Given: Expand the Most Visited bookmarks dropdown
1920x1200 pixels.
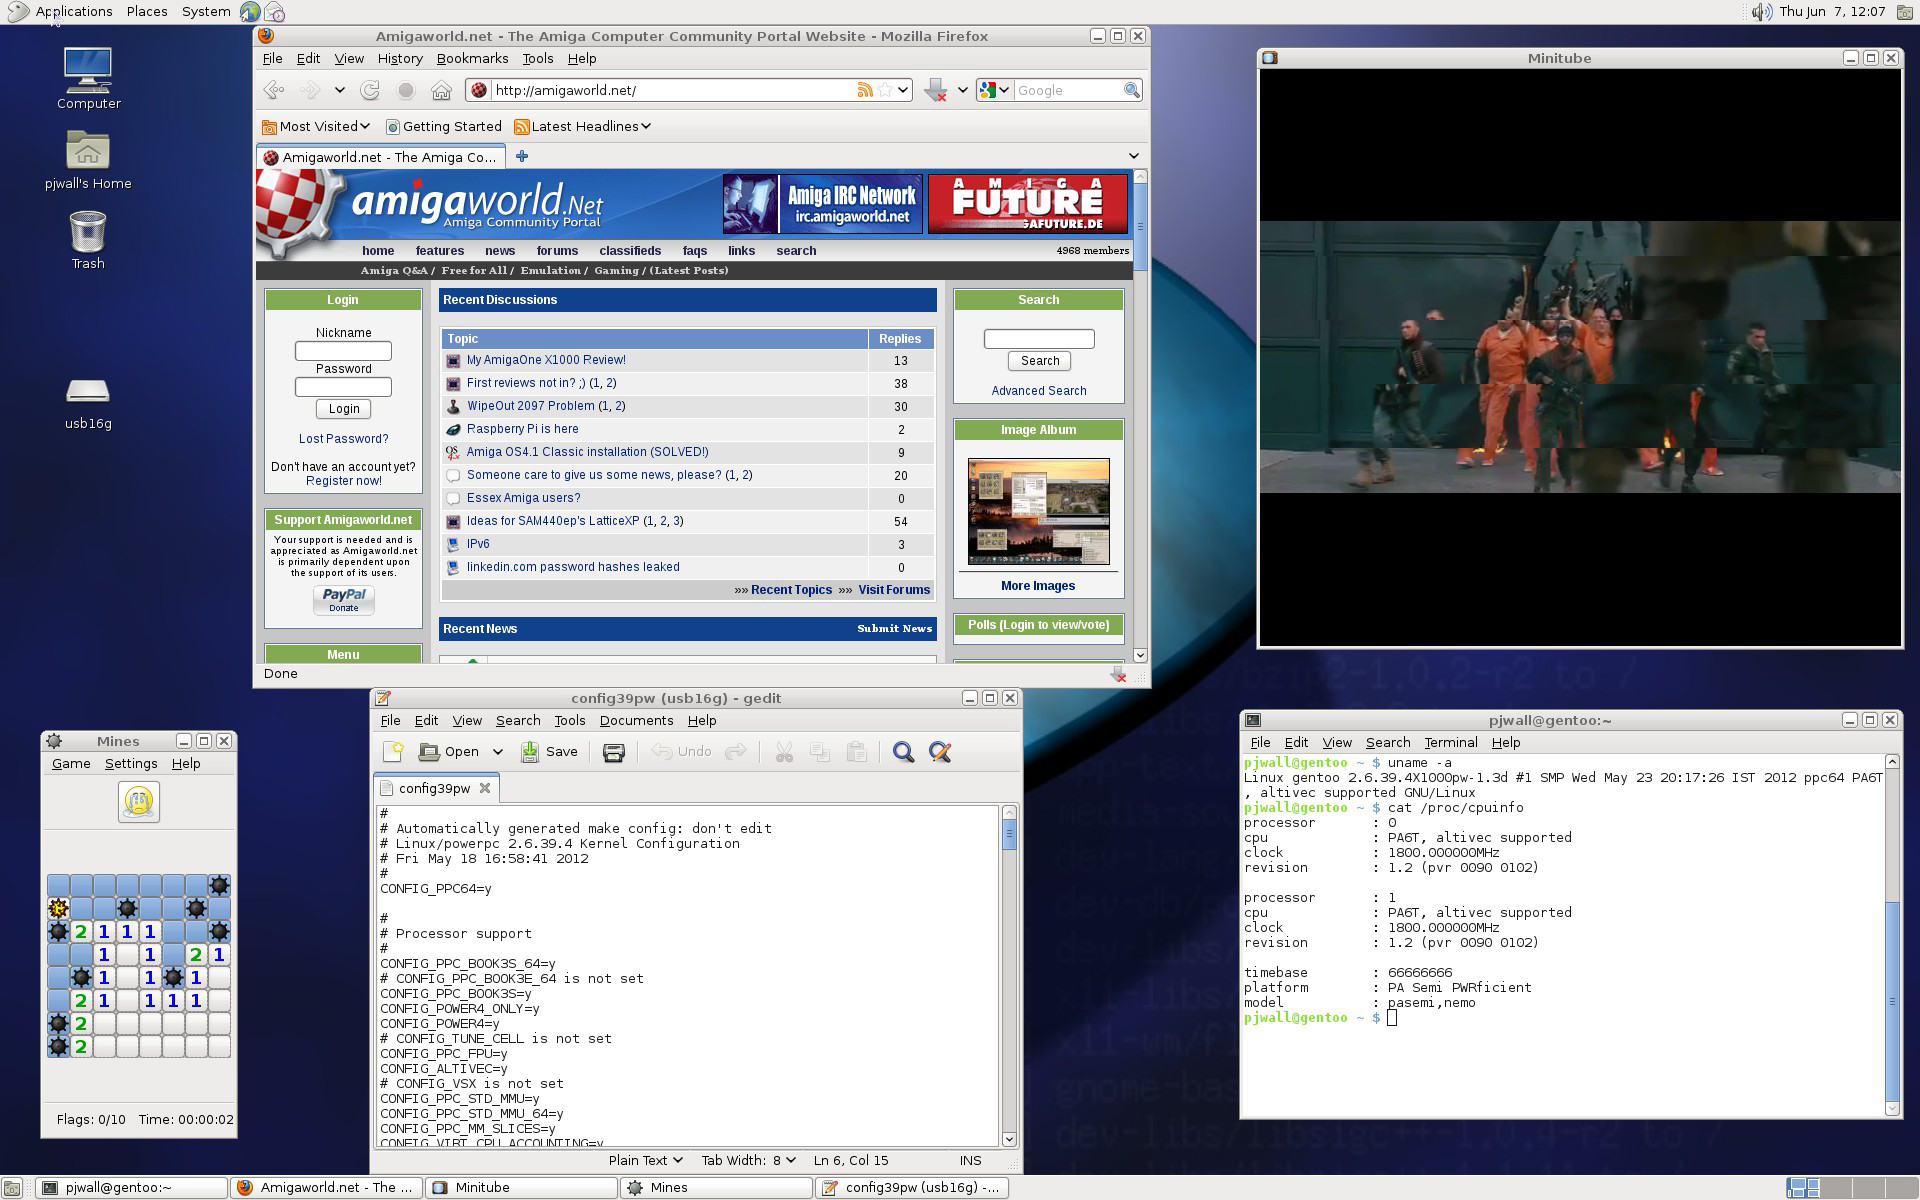Looking at the screenshot, I should click(x=316, y=126).
